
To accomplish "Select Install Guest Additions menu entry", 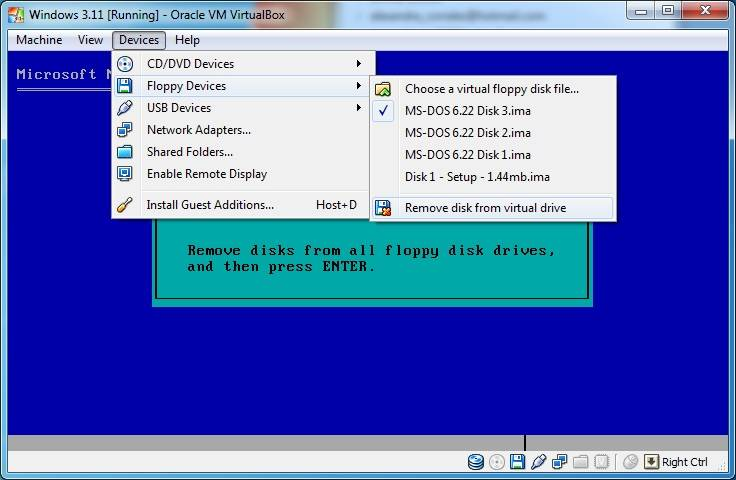I will [x=210, y=205].
